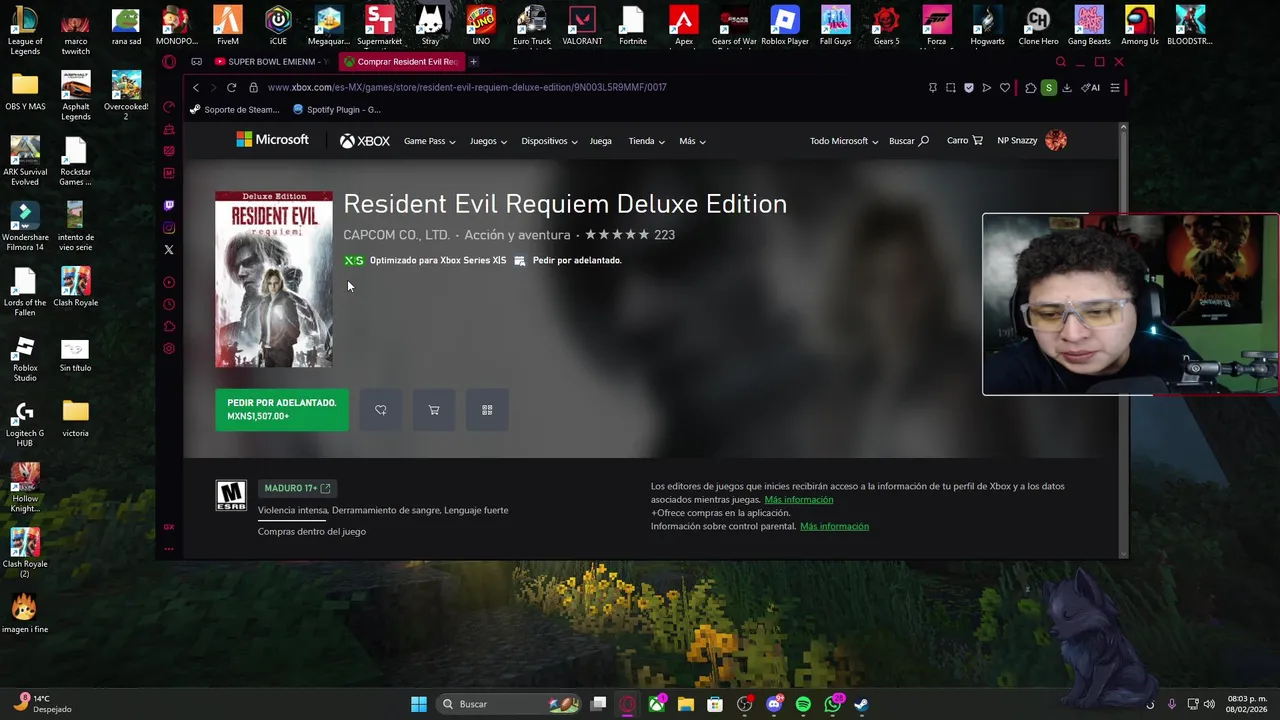Open Discord from the taskbar
The height and width of the screenshot is (720, 1280).
click(x=773, y=704)
